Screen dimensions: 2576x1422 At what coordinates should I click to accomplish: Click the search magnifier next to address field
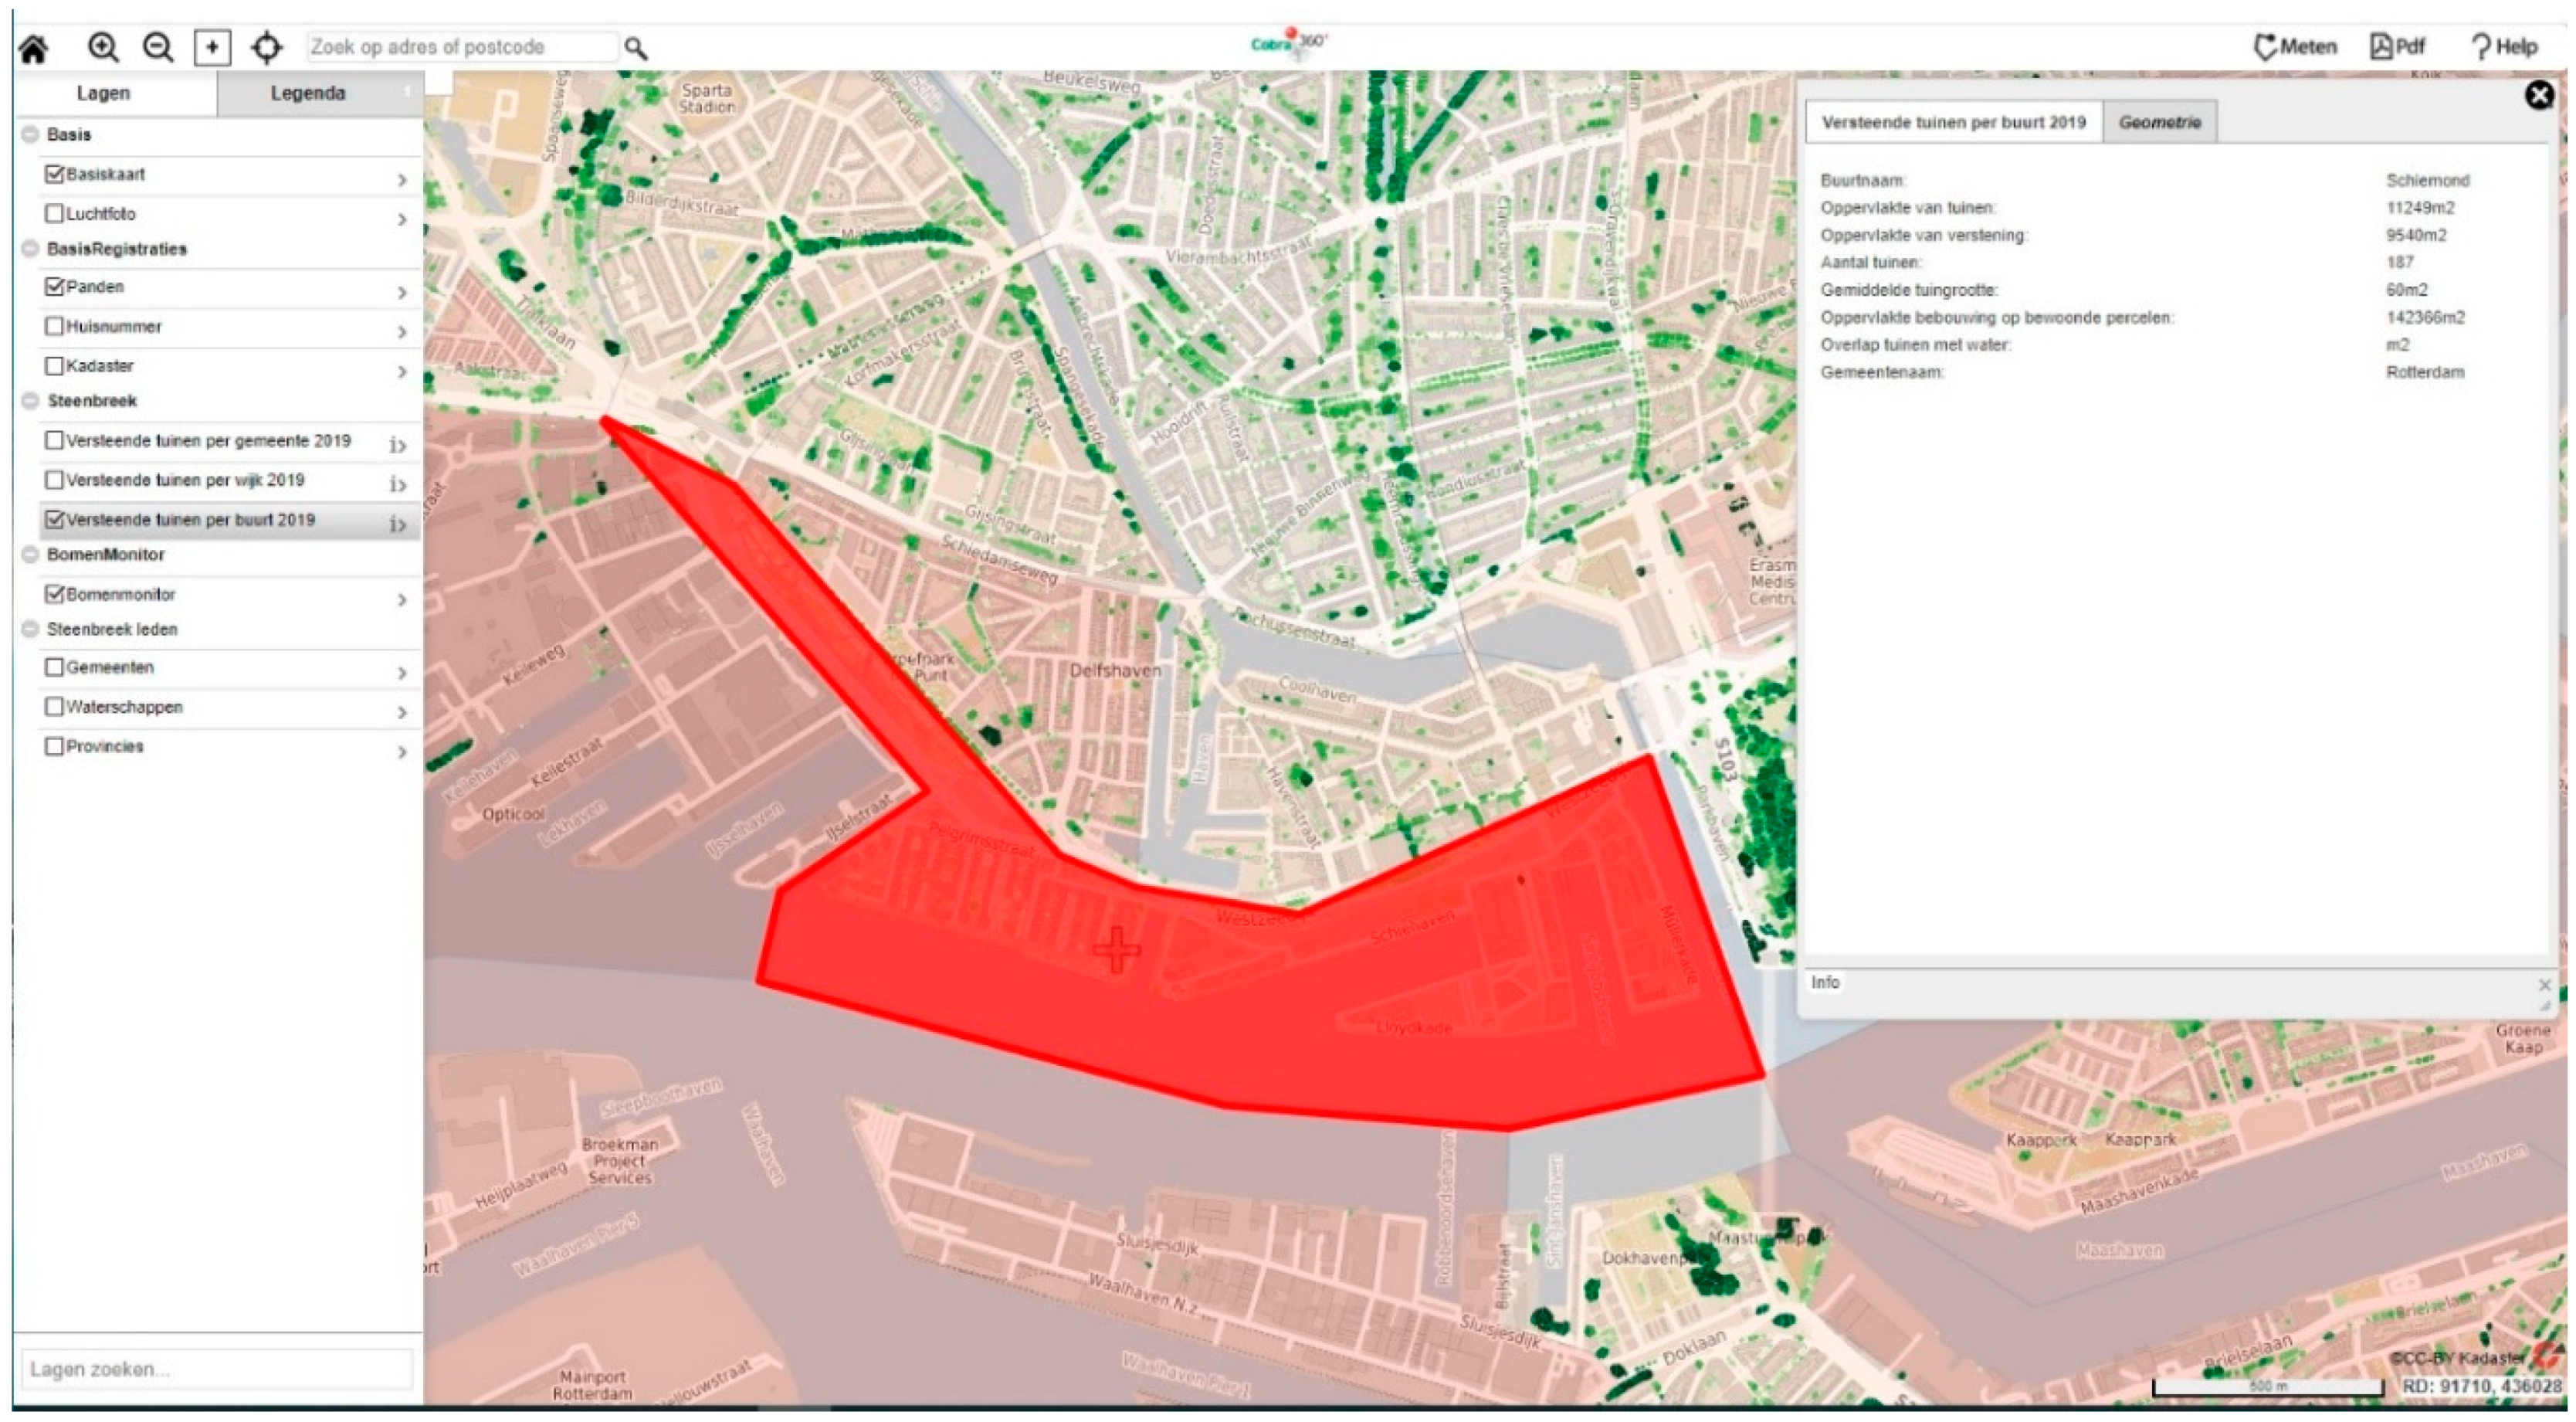(x=636, y=48)
